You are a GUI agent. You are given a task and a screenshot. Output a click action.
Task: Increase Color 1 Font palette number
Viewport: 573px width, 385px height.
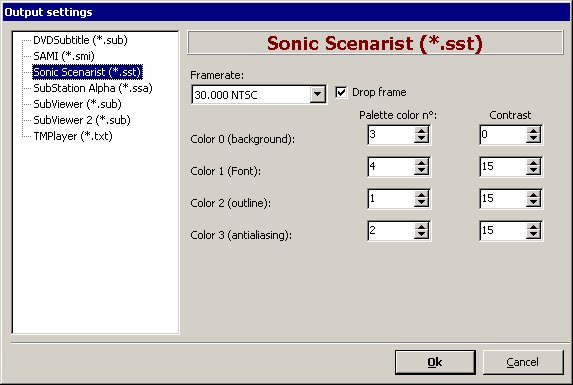point(421,163)
